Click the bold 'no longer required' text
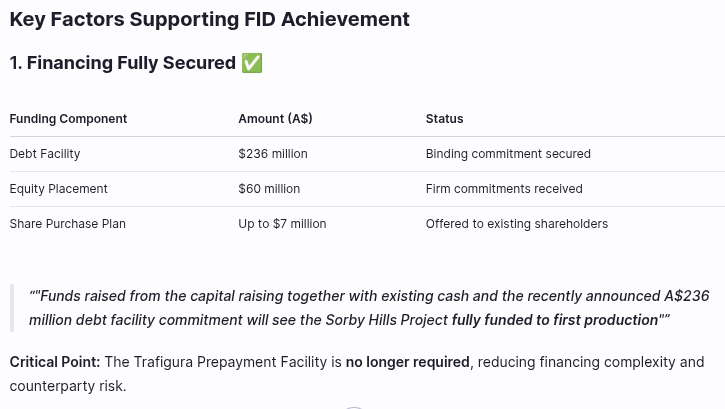The width and height of the screenshot is (725, 409). 407,362
